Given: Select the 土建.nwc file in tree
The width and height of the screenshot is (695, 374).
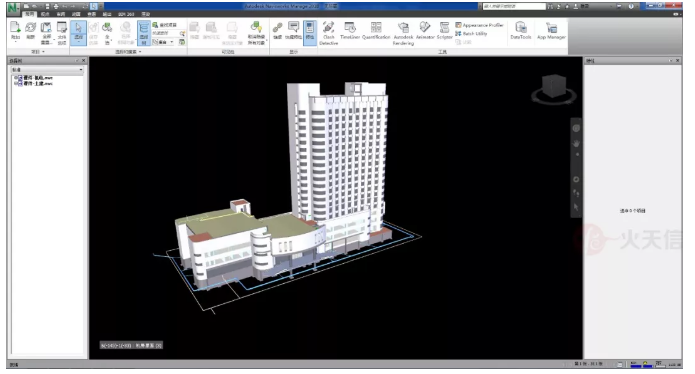Looking at the screenshot, I should pyautogui.click(x=38, y=83).
